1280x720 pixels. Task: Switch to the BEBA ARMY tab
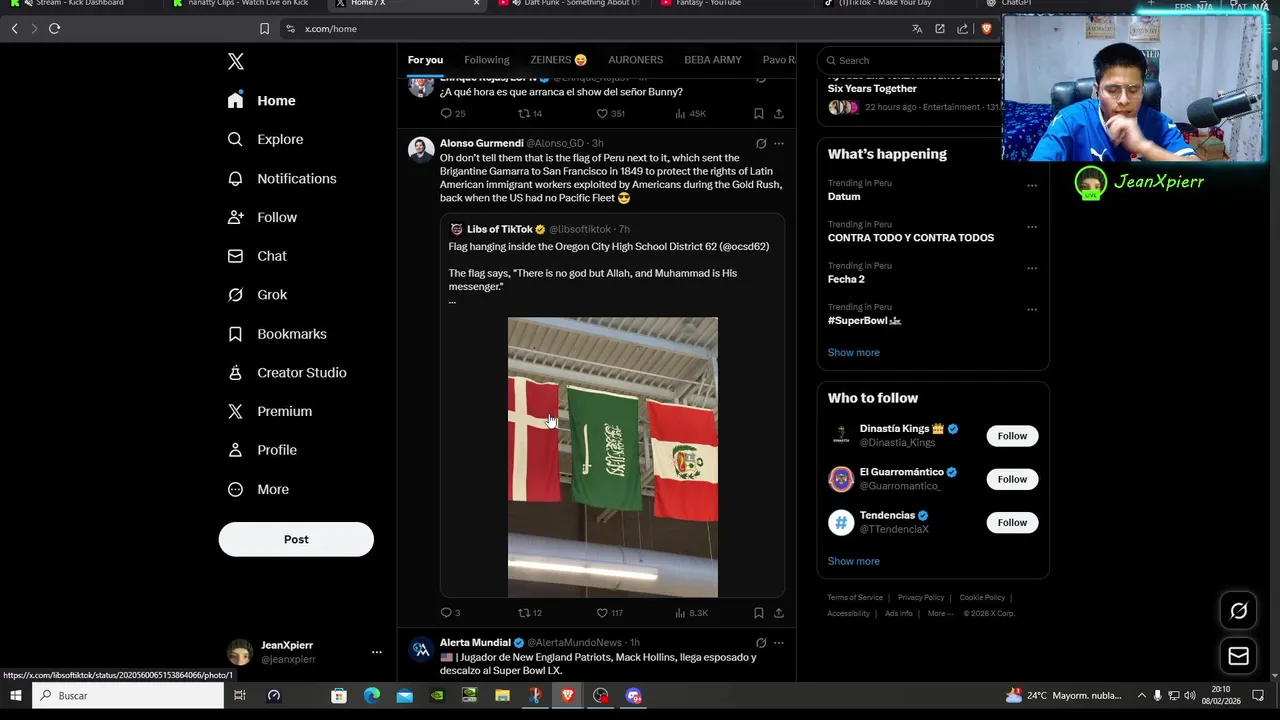[713, 60]
